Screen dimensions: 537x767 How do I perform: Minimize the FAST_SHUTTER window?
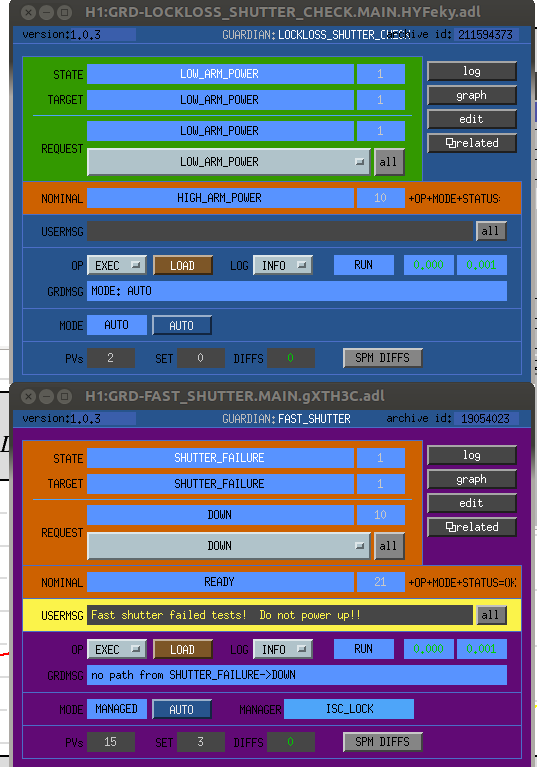pyautogui.click(x=46, y=396)
